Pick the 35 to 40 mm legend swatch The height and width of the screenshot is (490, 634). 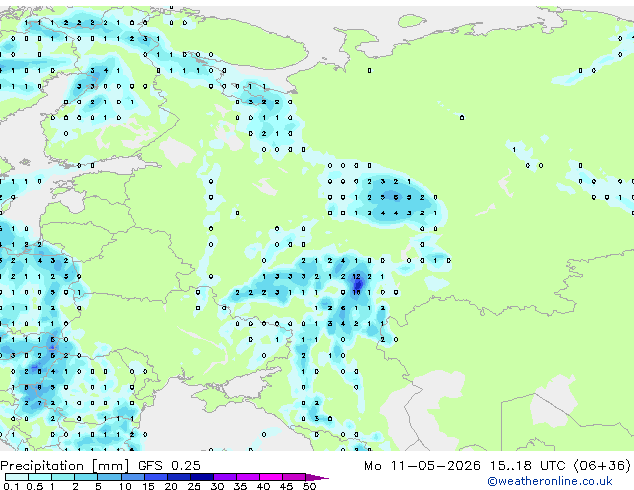click(x=248, y=477)
